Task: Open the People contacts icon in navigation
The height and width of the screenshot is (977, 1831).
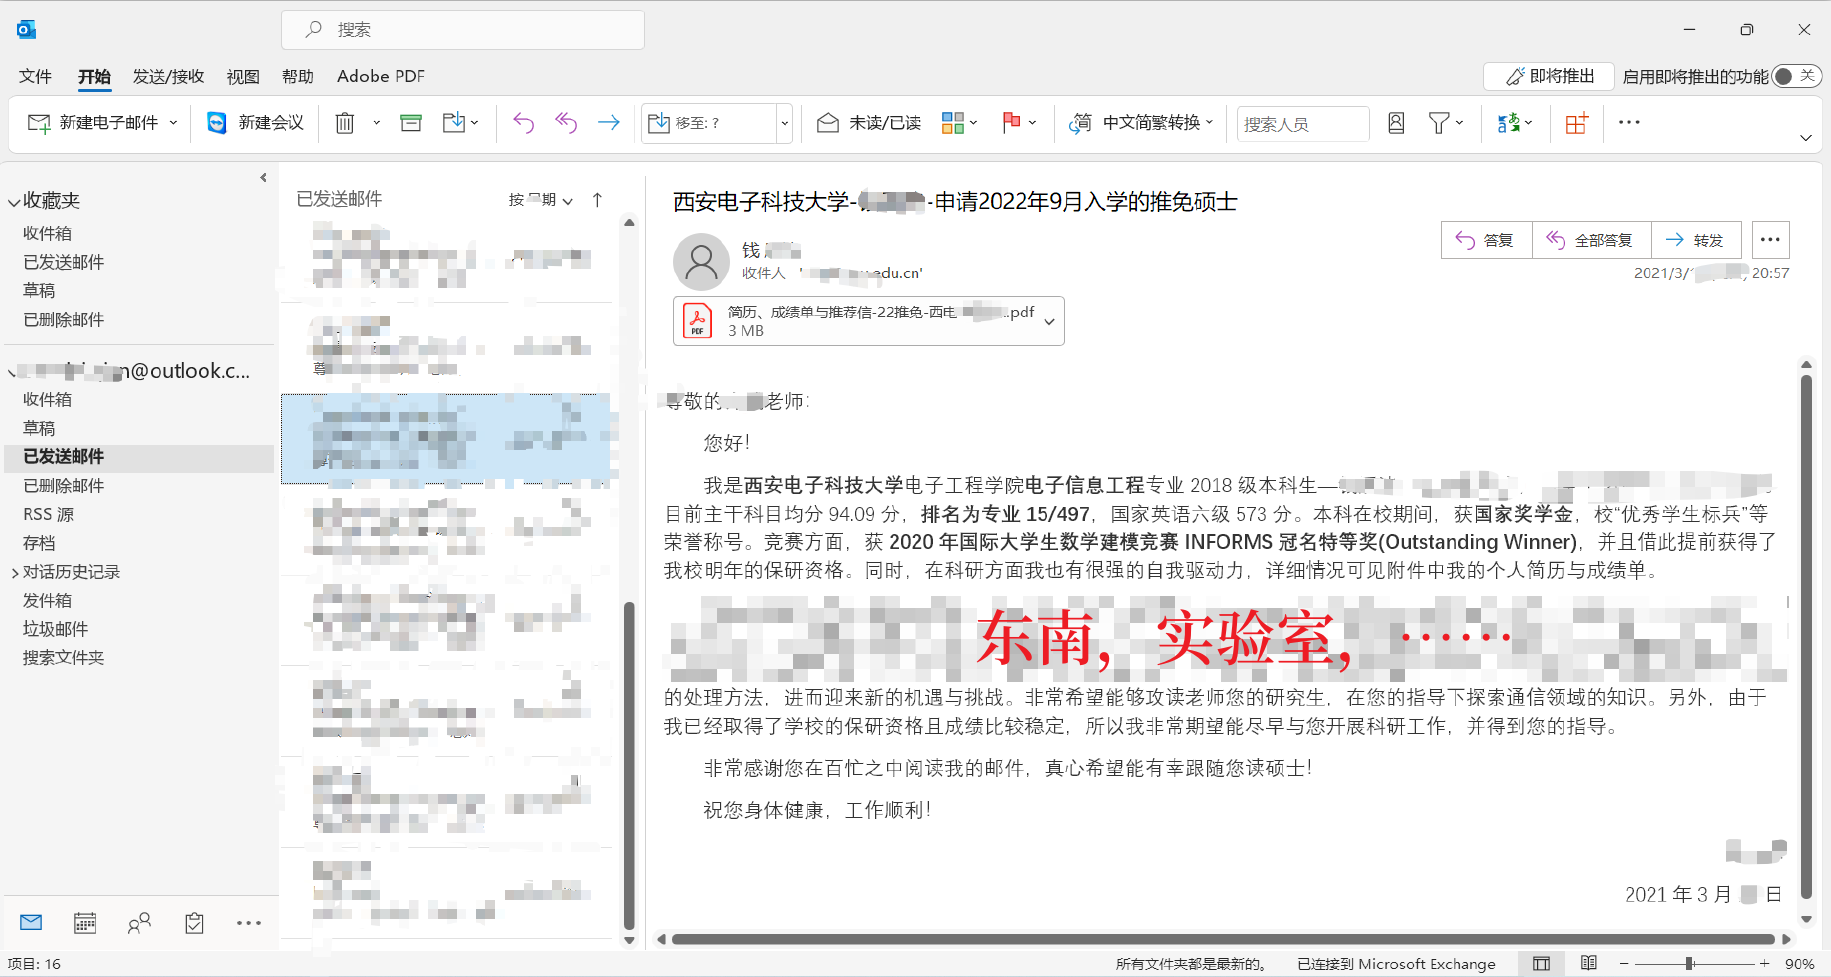Action: tap(139, 923)
